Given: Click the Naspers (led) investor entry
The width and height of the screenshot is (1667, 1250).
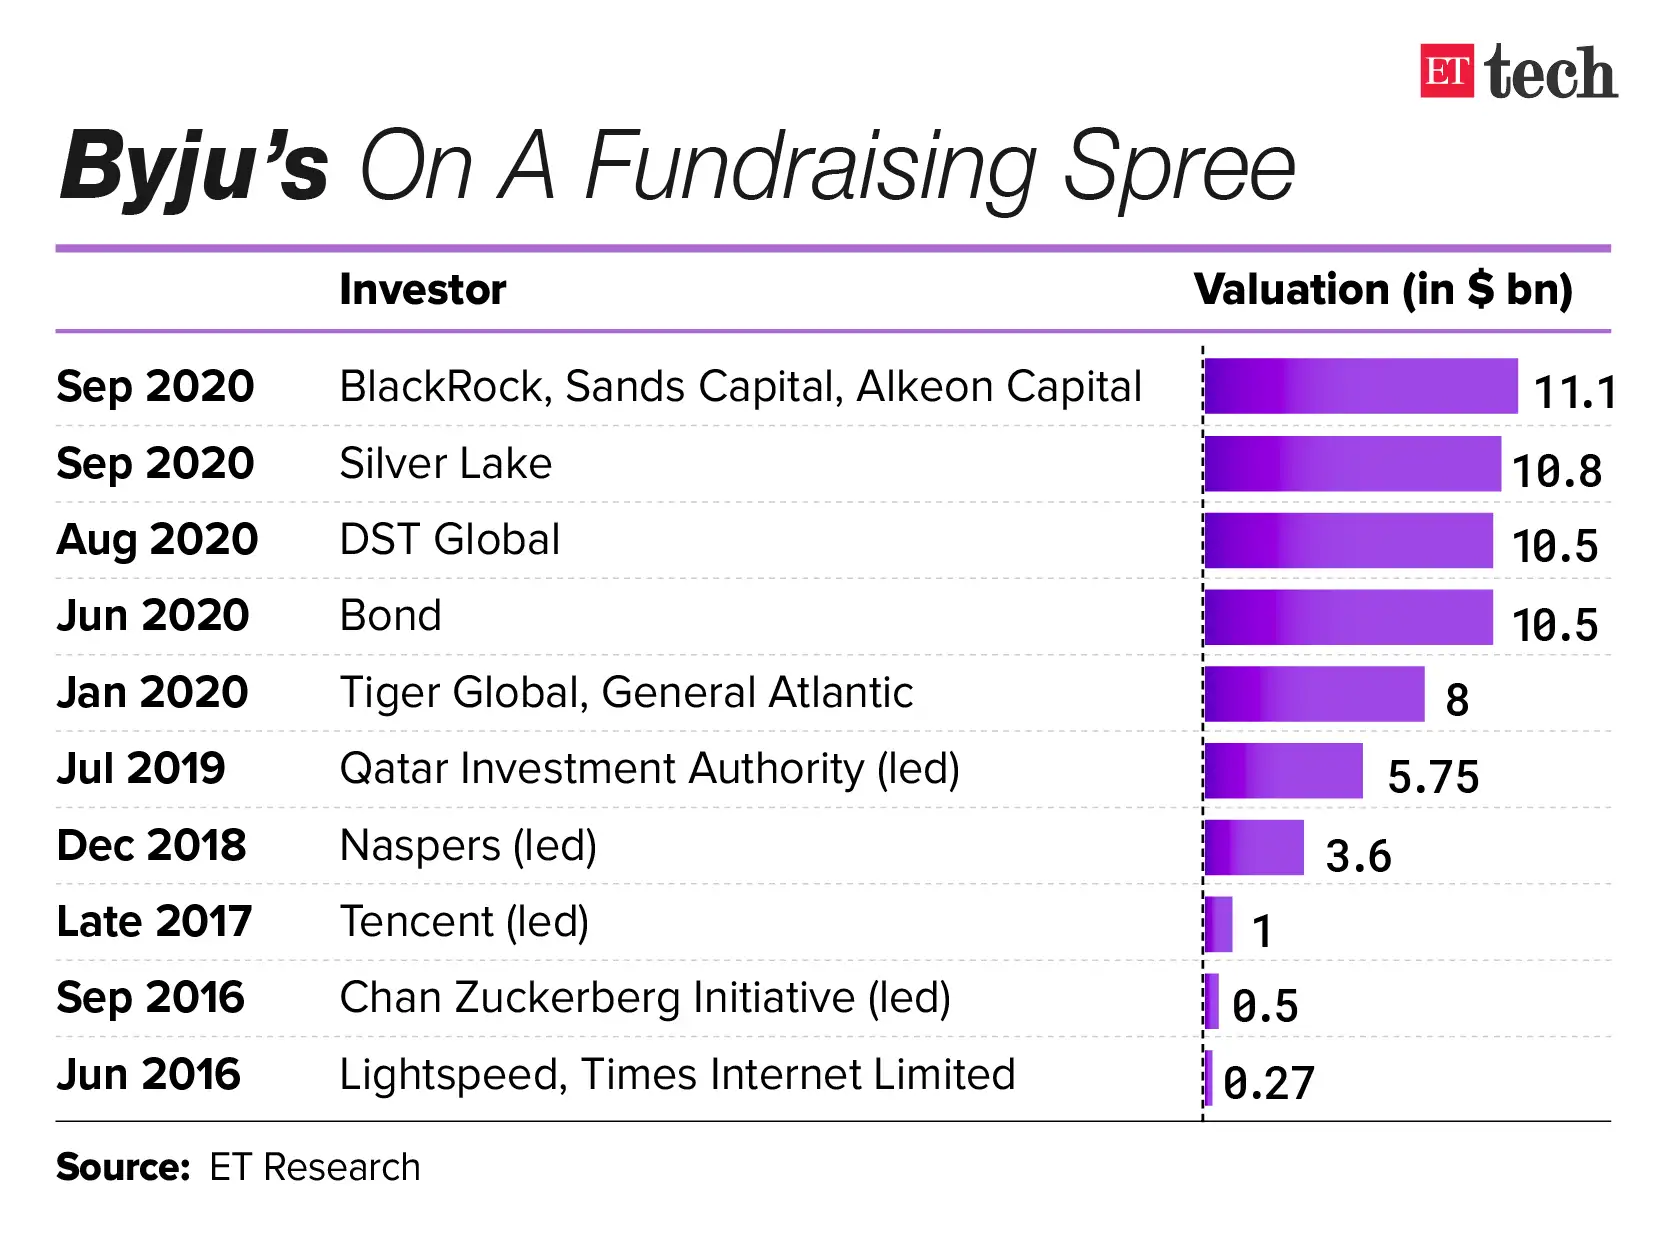Looking at the screenshot, I should 468,846.
